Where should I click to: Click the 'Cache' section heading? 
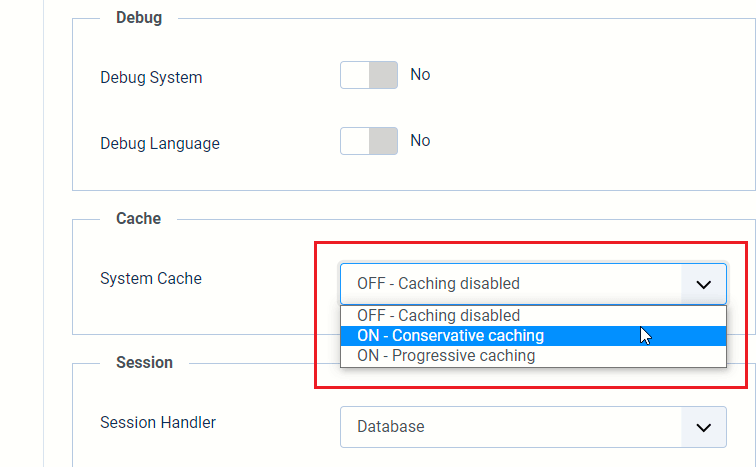pyautogui.click(x=138, y=218)
